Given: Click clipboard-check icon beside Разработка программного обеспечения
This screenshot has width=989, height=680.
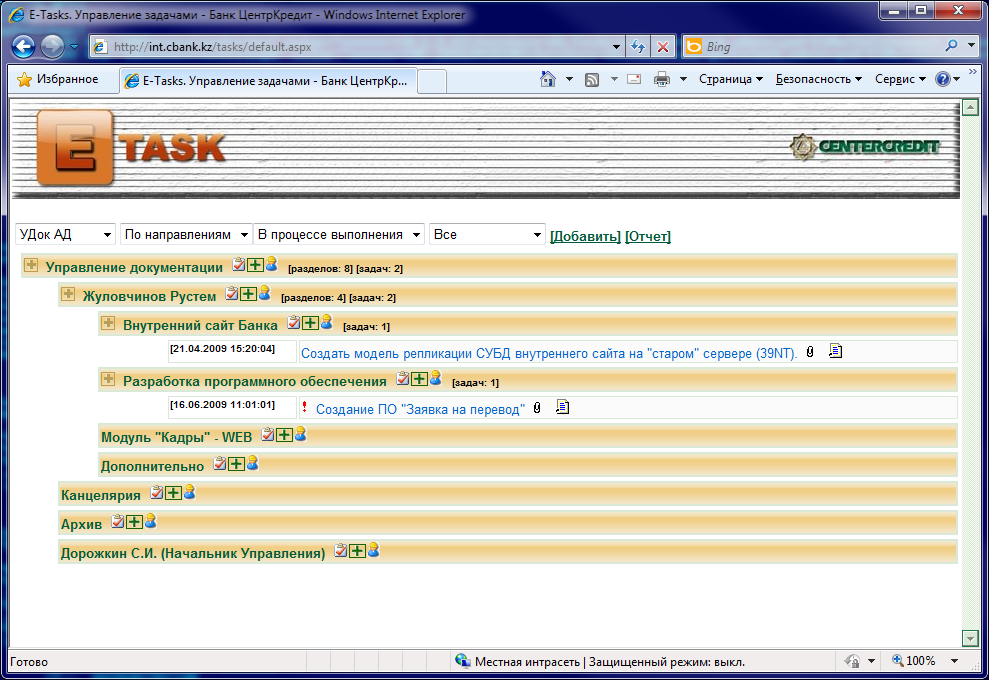Looking at the screenshot, I should (x=402, y=378).
